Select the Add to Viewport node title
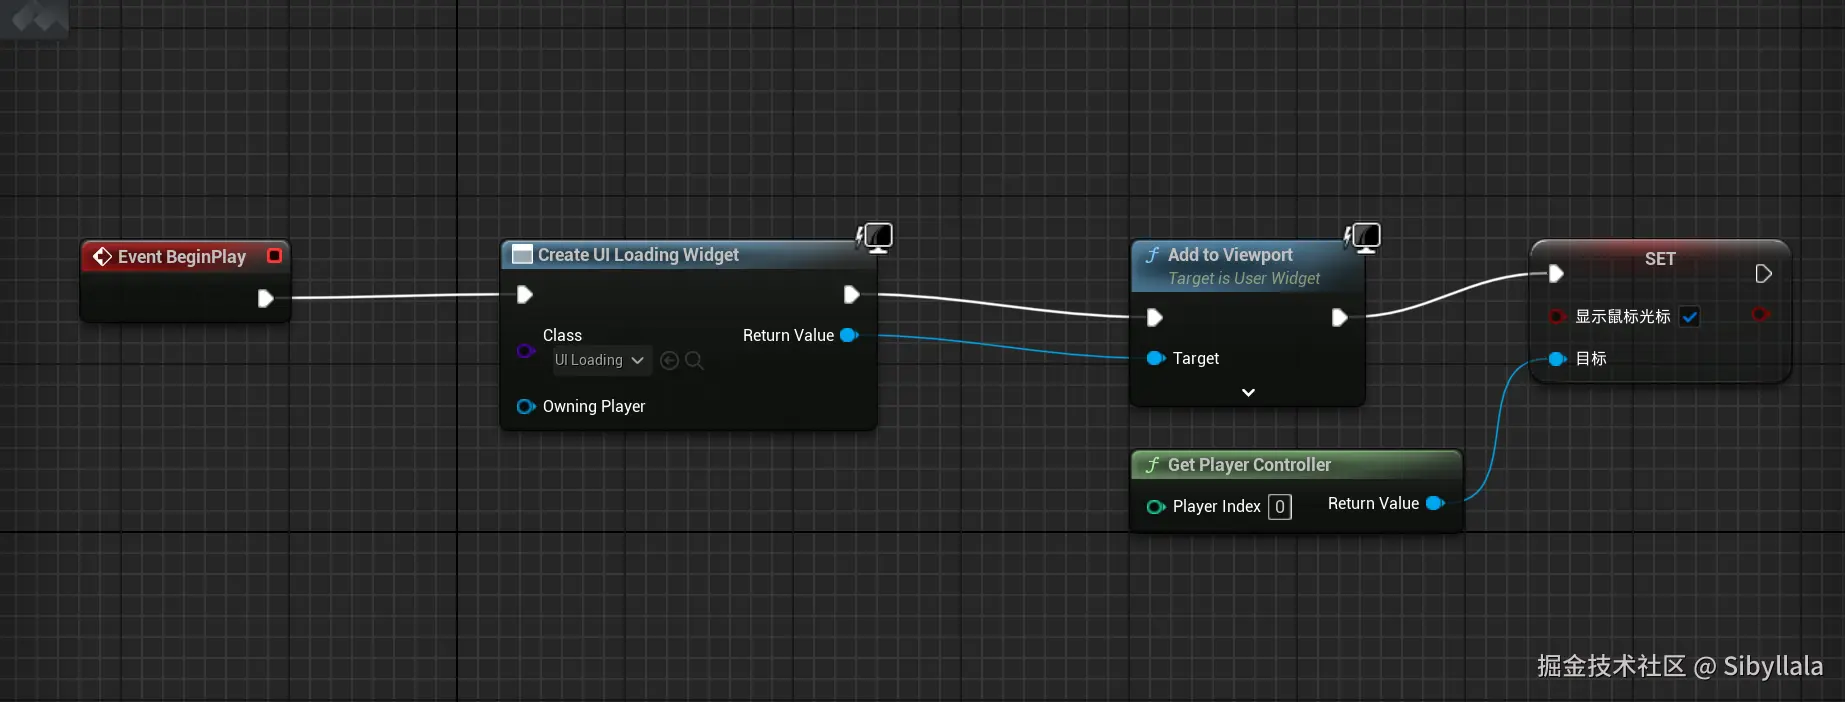Viewport: 1845px width, 702px height. [x=1230, y=255]
